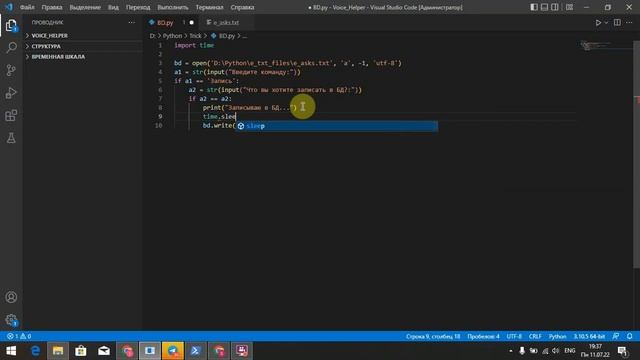Show errors and warnings in status bar
This screenshot has height=360, width=640.
(x=19, y=336)
